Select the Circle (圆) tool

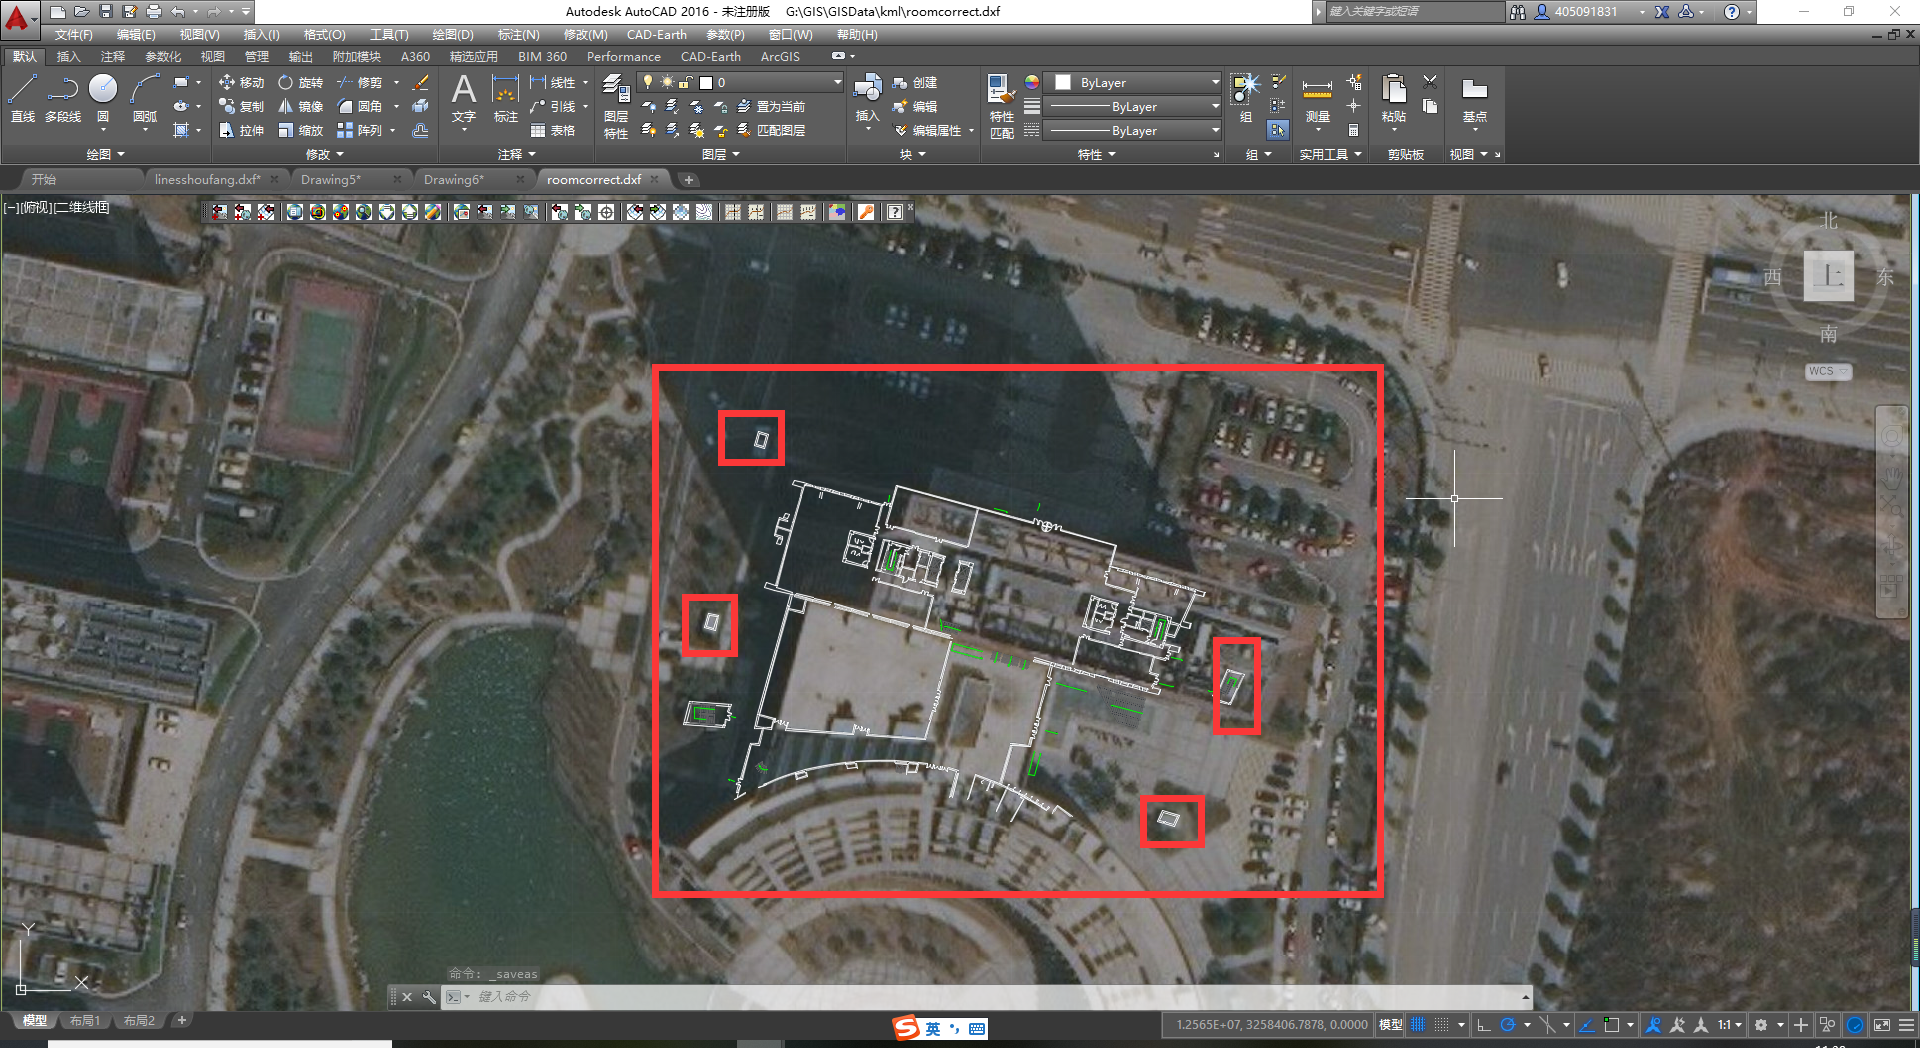pos(103,98)
